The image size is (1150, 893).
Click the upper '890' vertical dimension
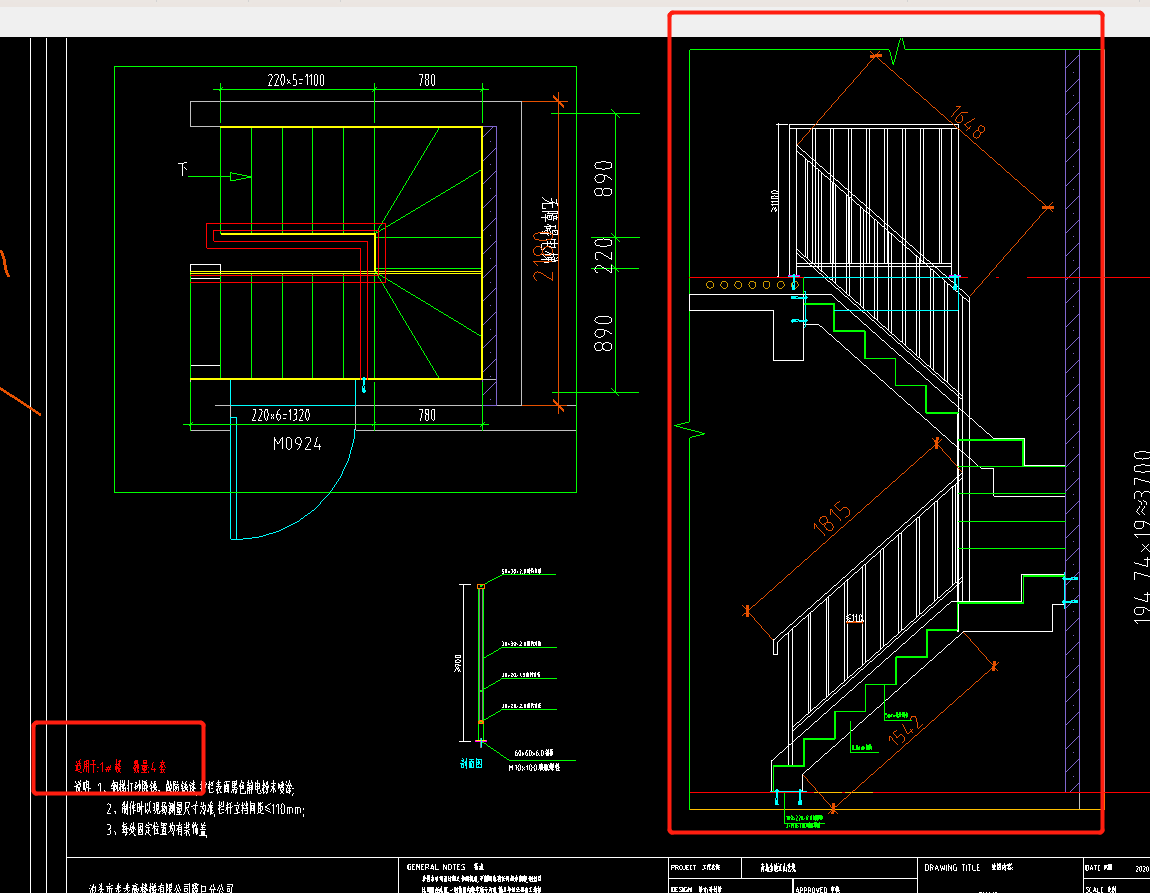603,179
